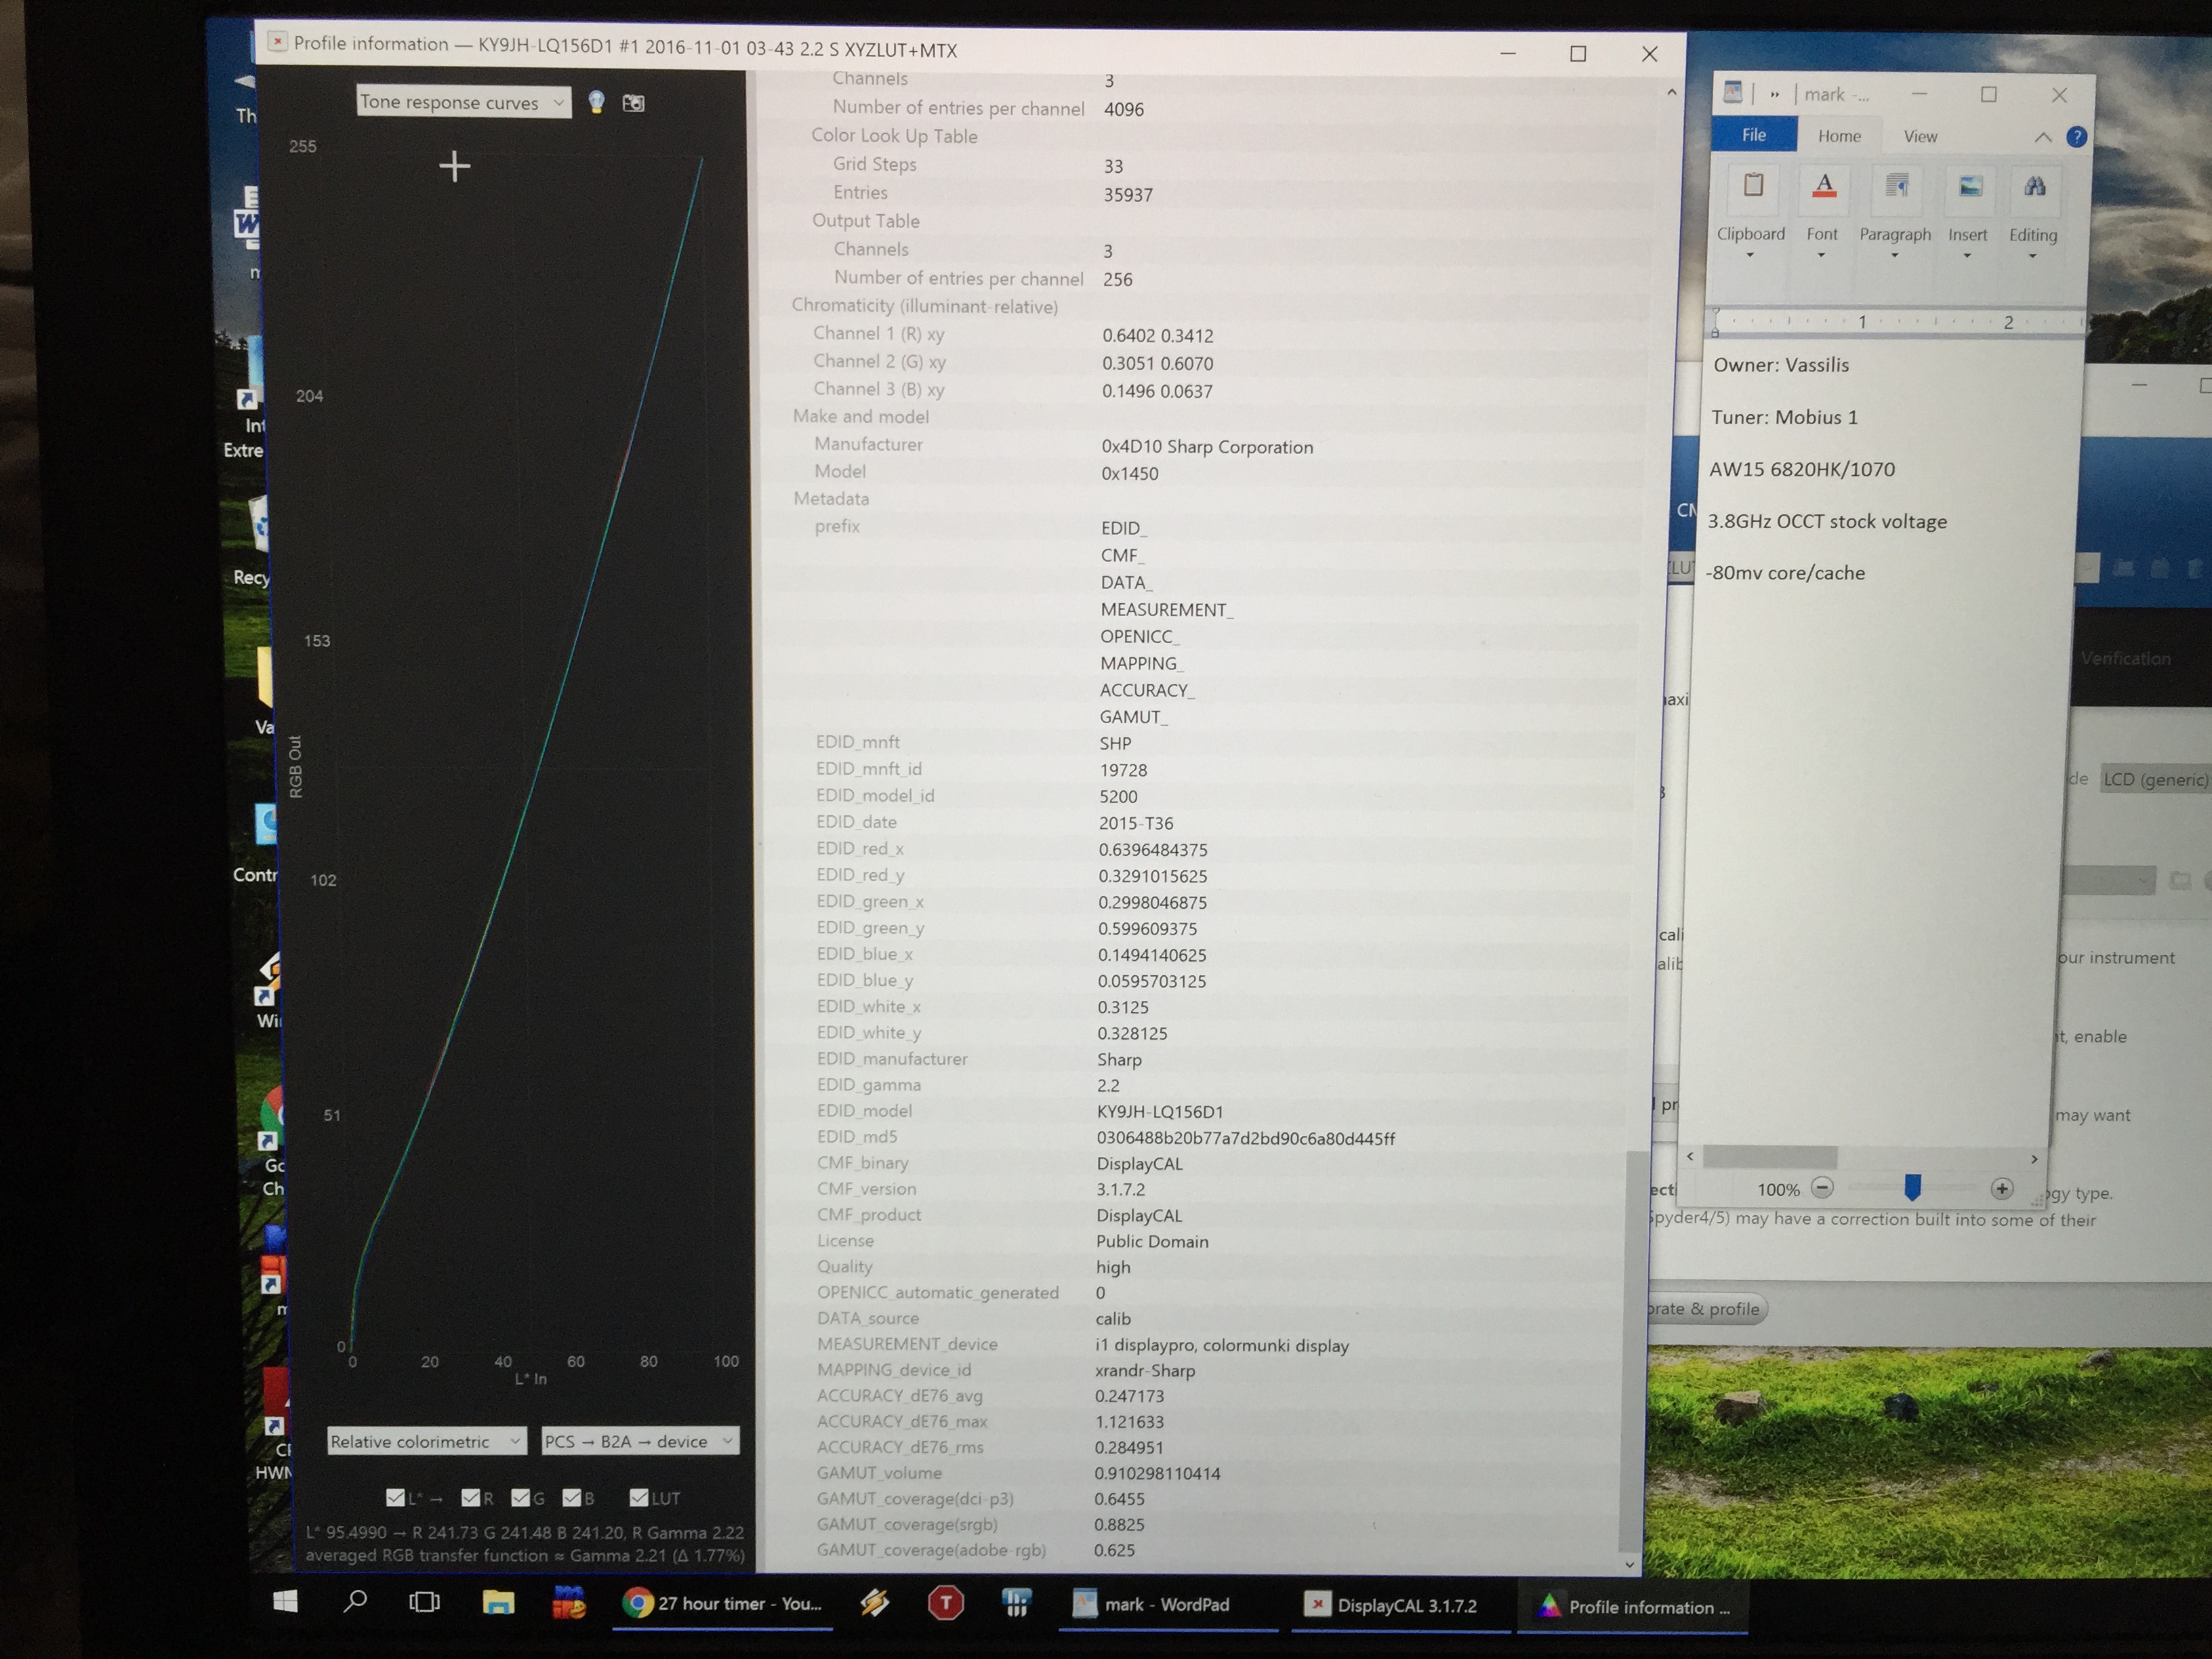Select the WordPad Home tab
The image size is (2212, 1659).
1839,136
